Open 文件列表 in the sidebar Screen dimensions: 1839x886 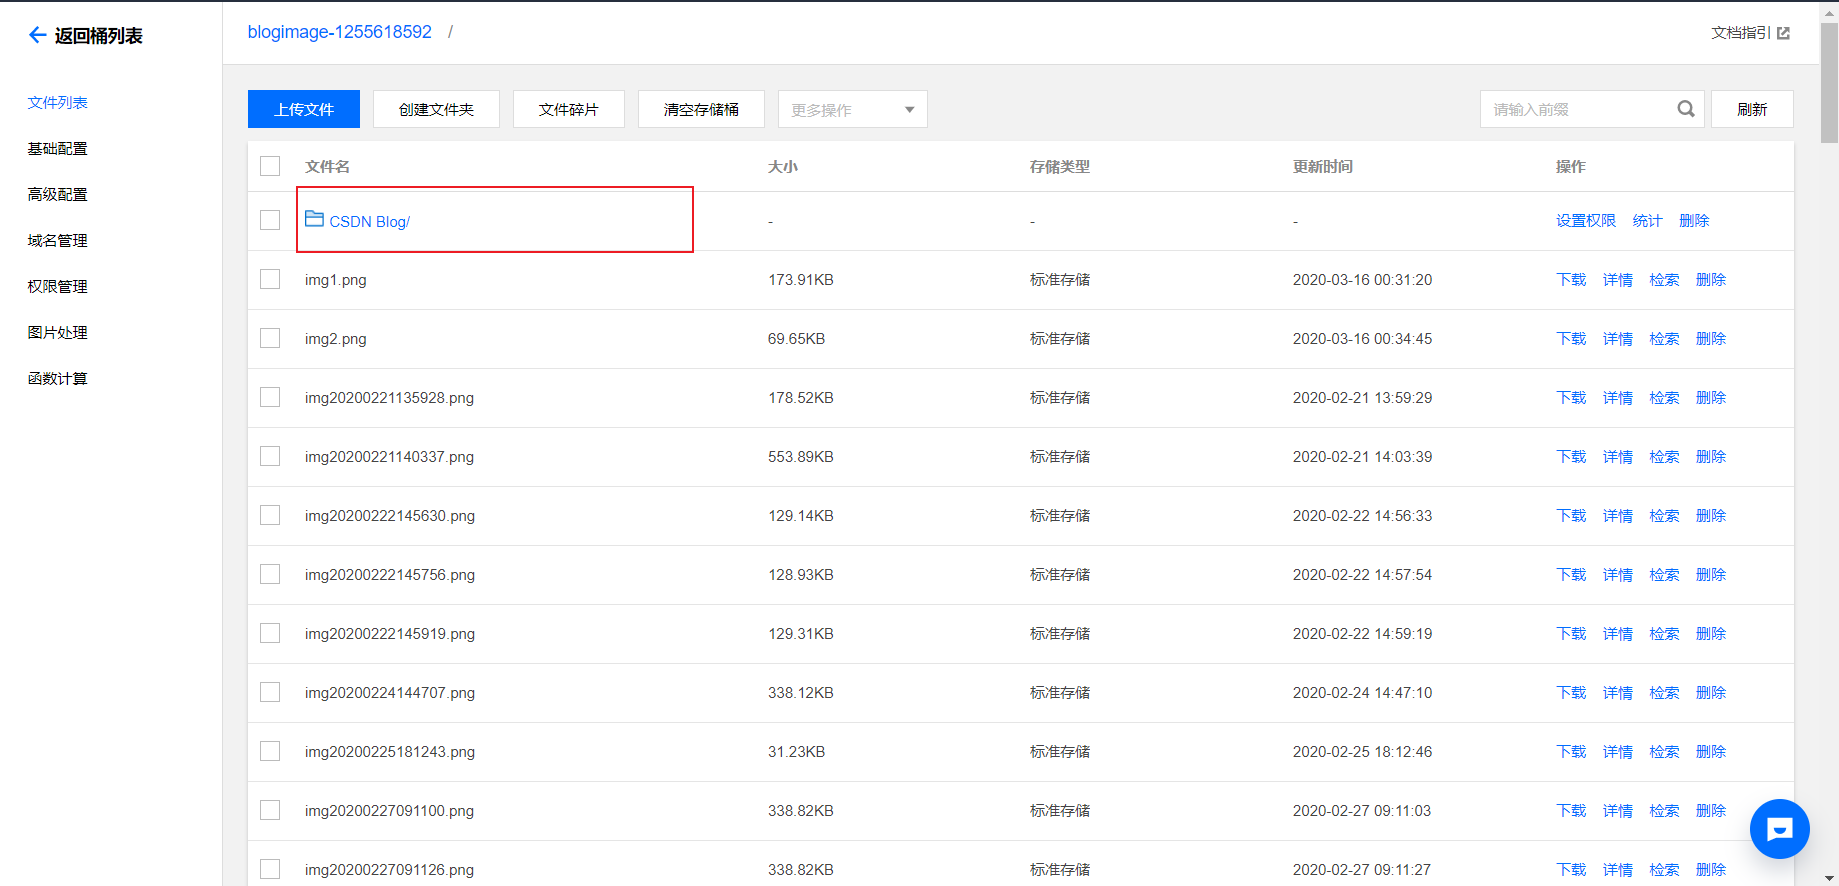click(x=57, y=102)
